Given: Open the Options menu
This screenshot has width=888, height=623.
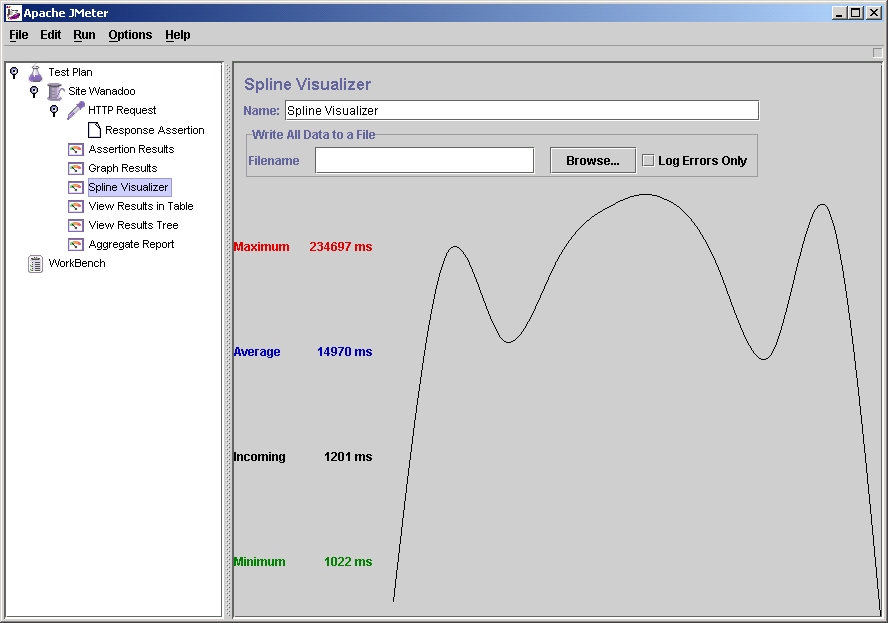Looking at the screenshot, I should click(x=130, y=35).
